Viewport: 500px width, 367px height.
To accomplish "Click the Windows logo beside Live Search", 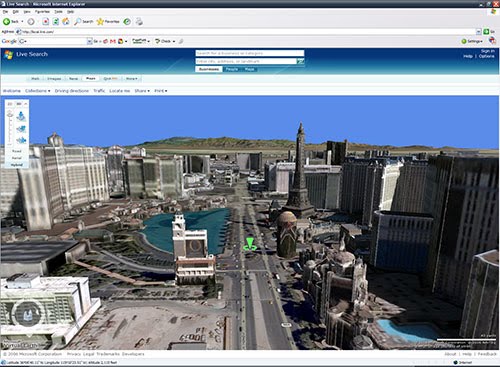I will (9, 55).
